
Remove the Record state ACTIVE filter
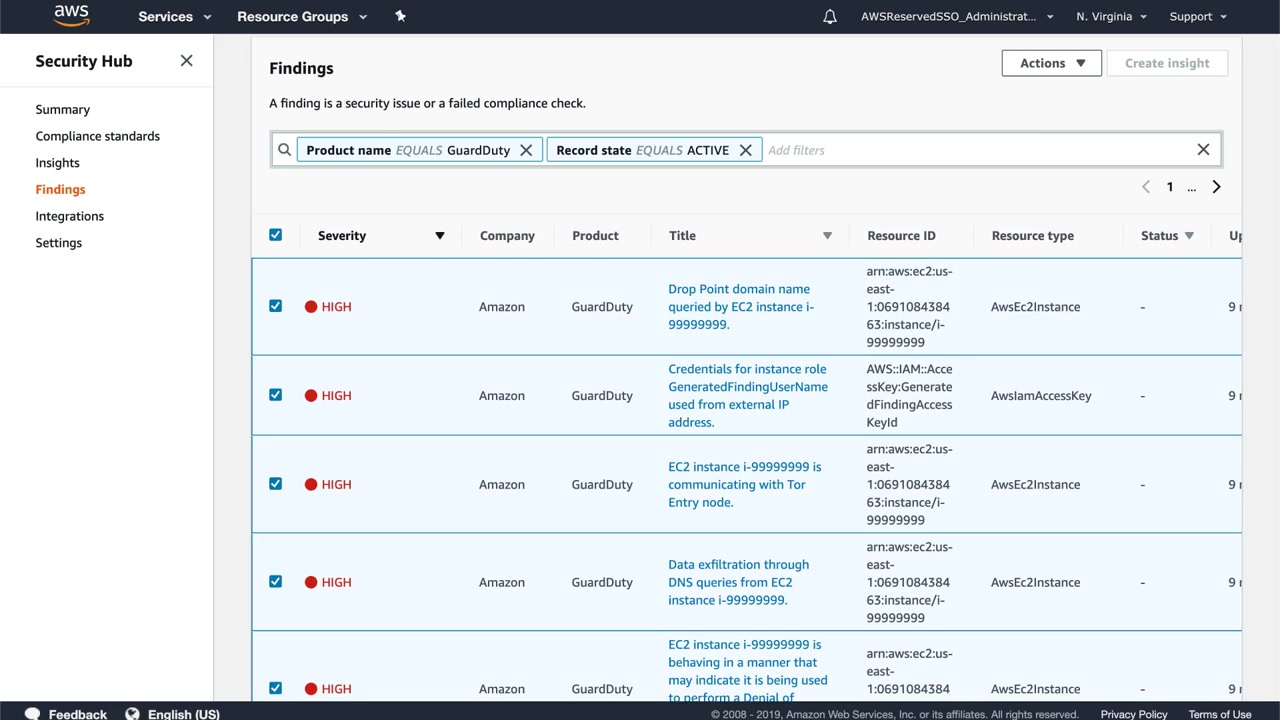point(745,150)
